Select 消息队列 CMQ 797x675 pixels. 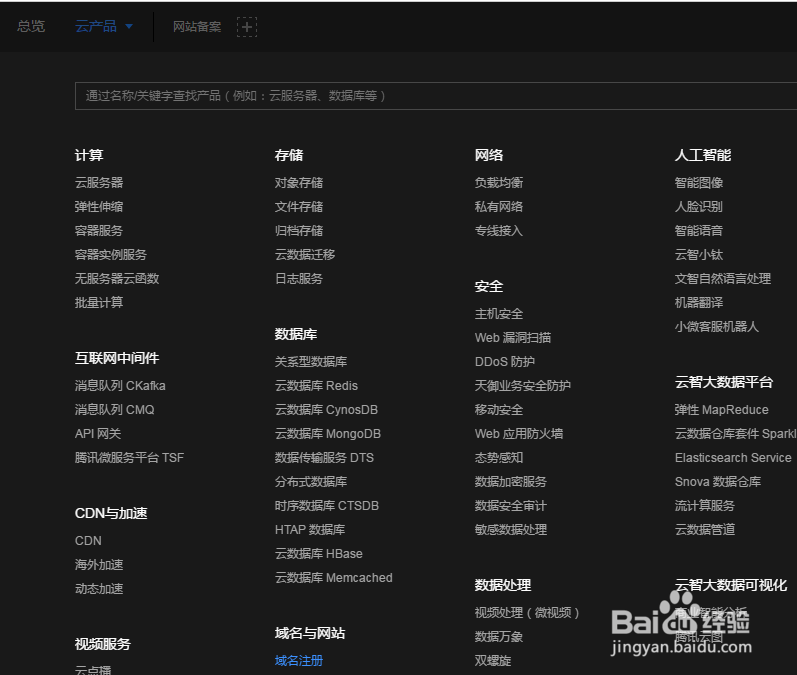coord(114,409)
